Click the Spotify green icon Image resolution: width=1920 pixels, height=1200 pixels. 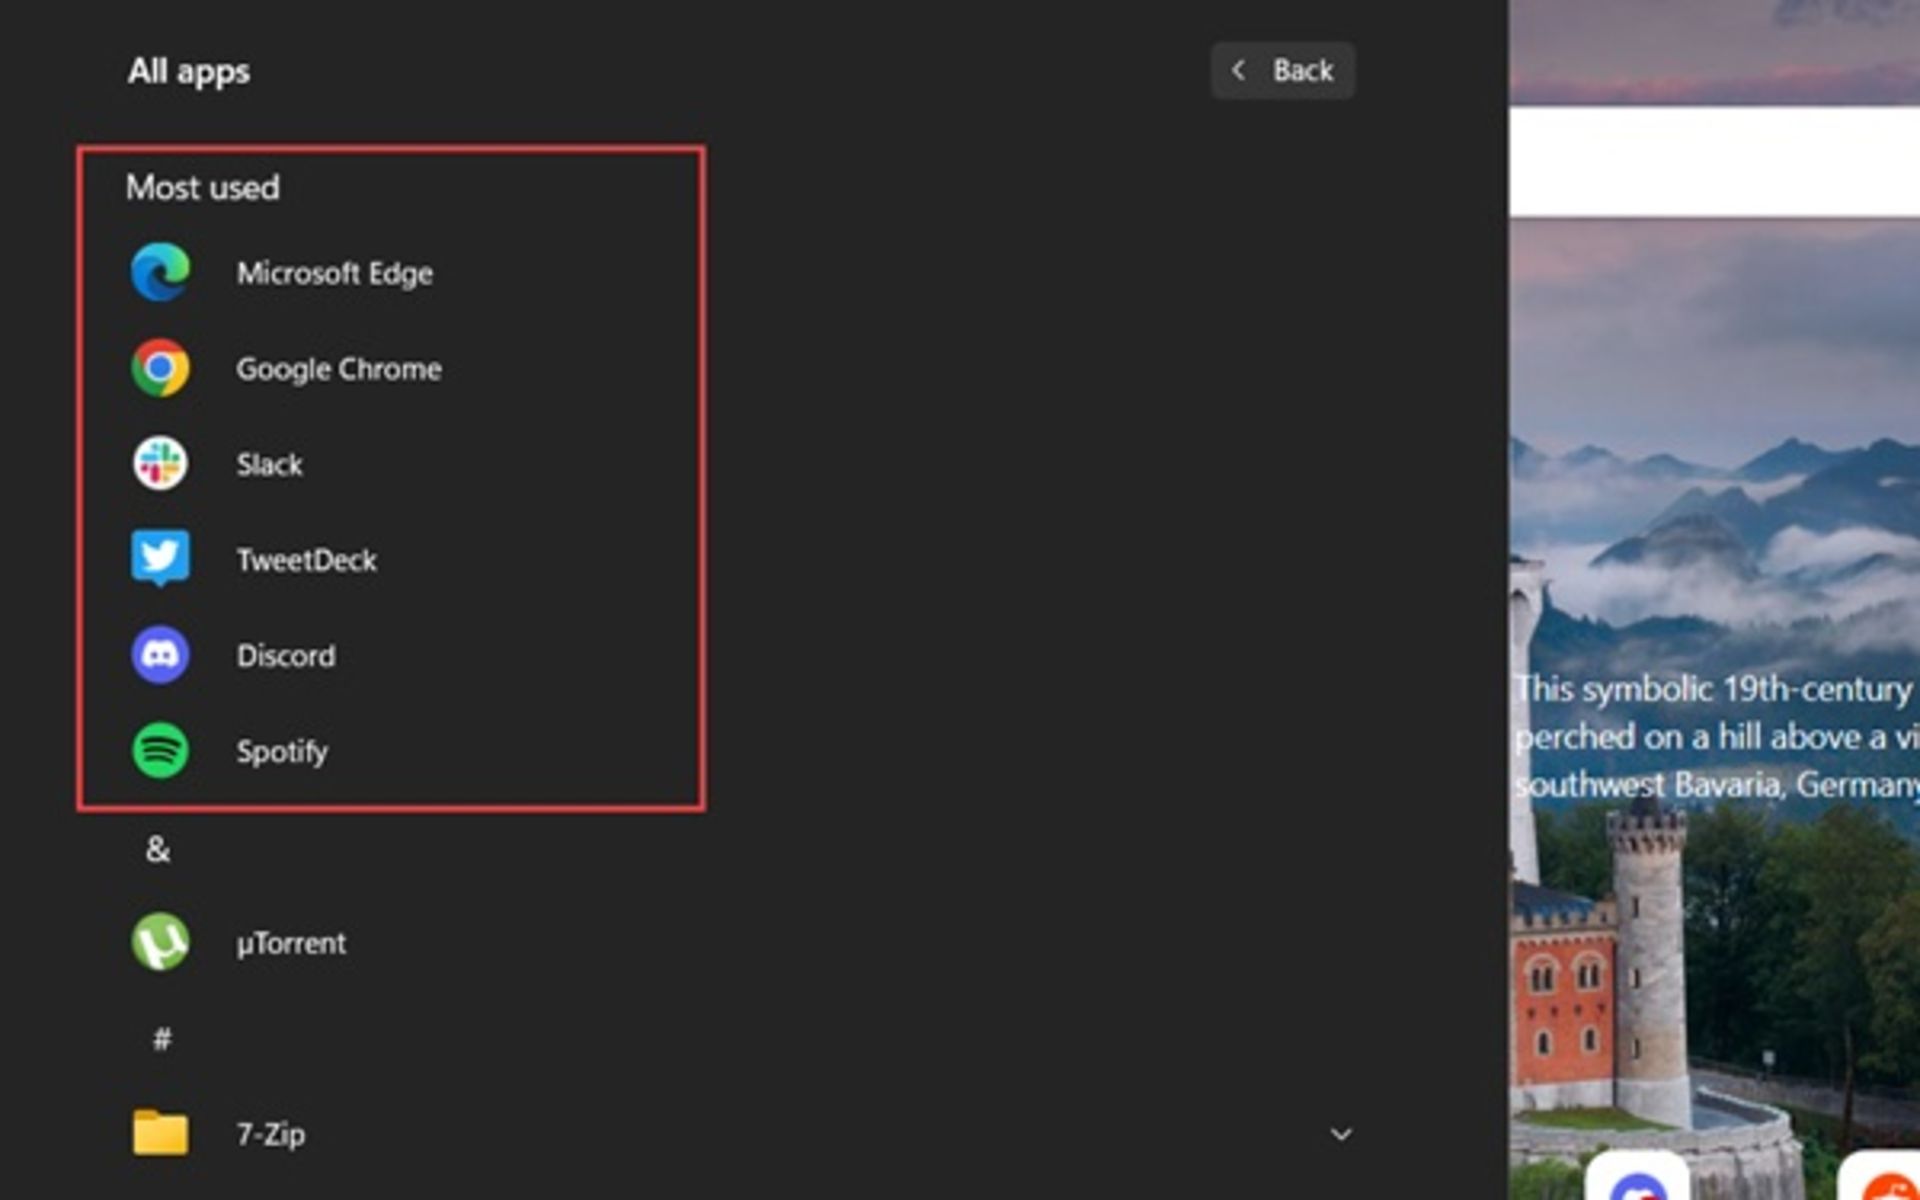160,751
